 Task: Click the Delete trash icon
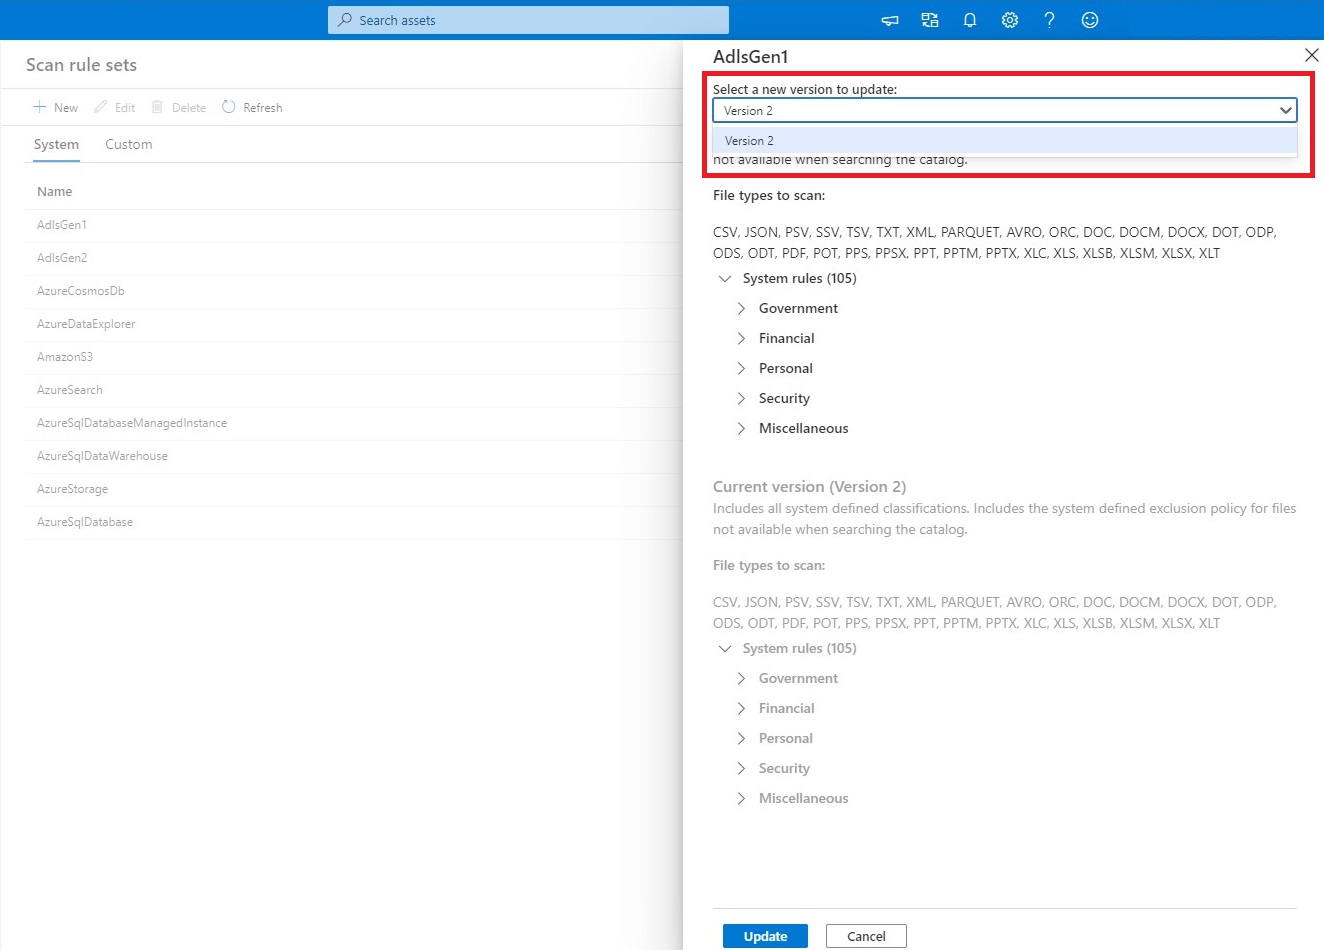pos(157,107)
